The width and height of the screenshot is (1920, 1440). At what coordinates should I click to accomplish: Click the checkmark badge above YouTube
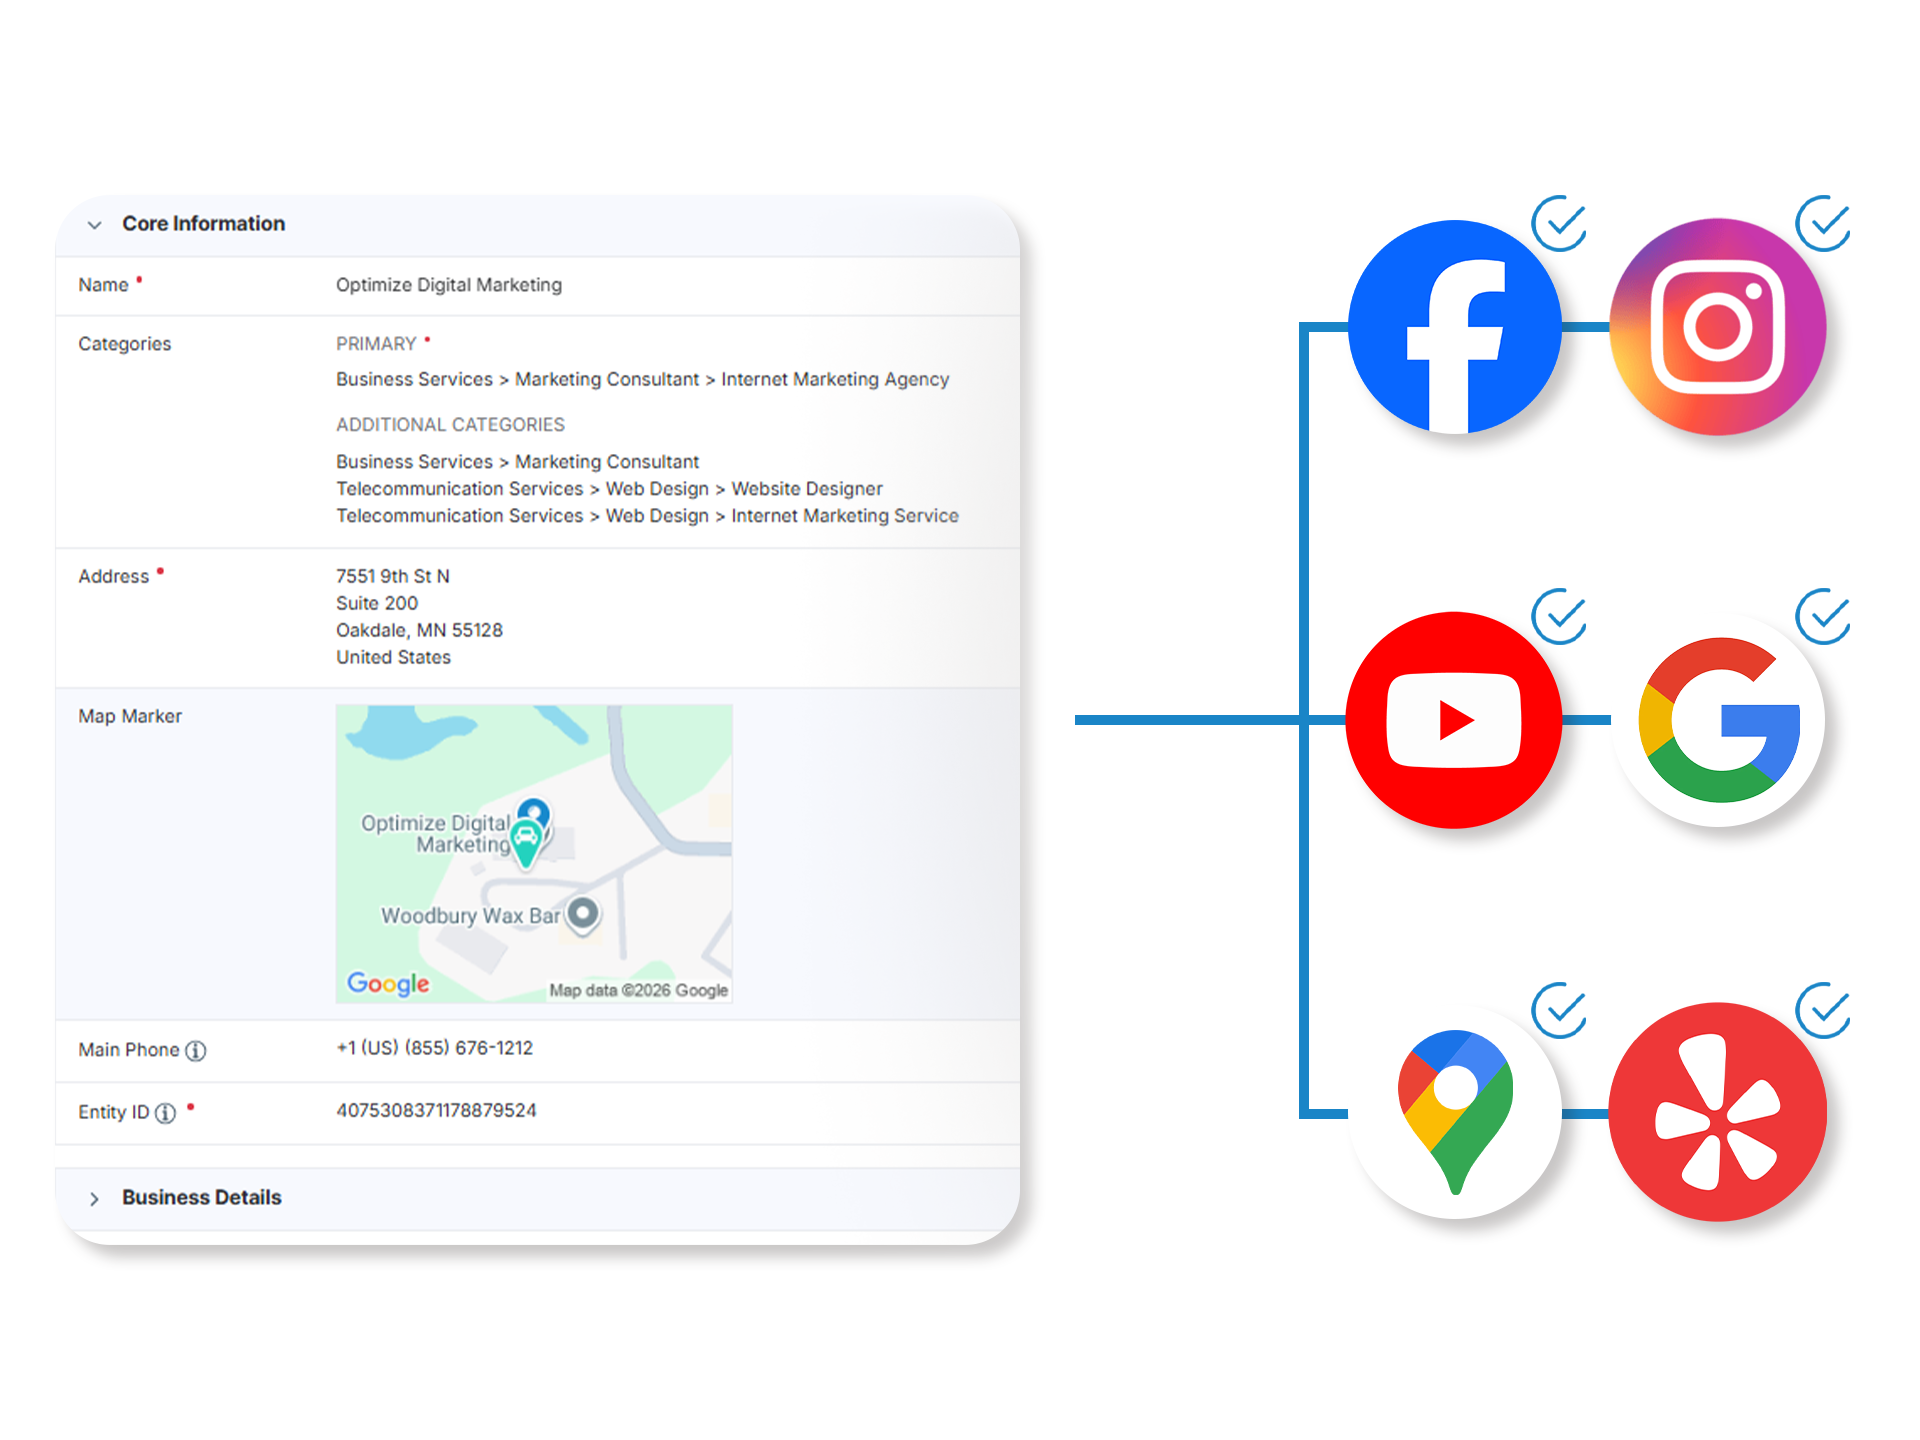[1560, 616]
